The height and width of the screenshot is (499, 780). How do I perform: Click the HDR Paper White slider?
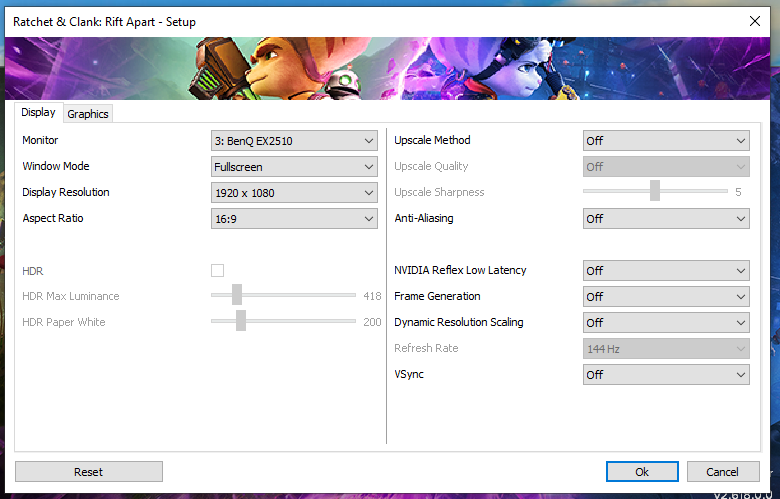(x=284, y=321)
